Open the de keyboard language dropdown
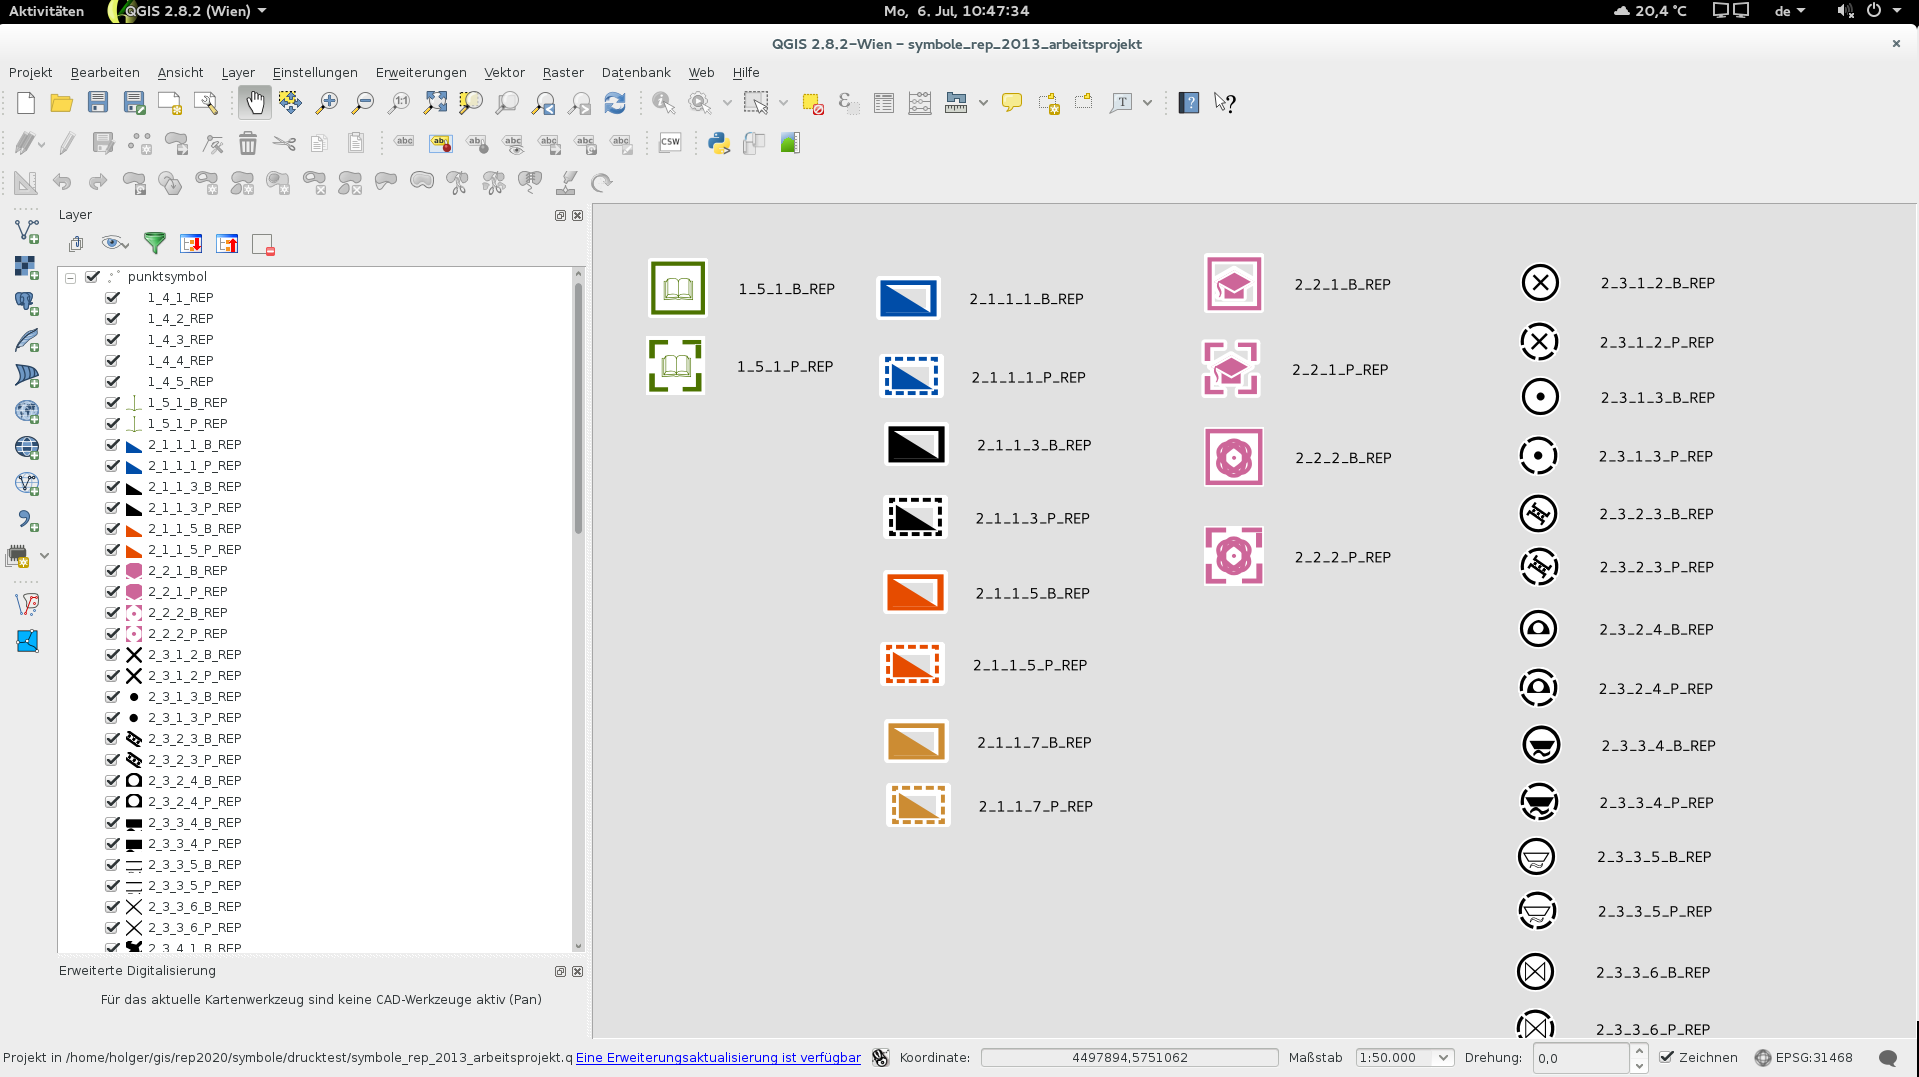 click(1789, 11)
